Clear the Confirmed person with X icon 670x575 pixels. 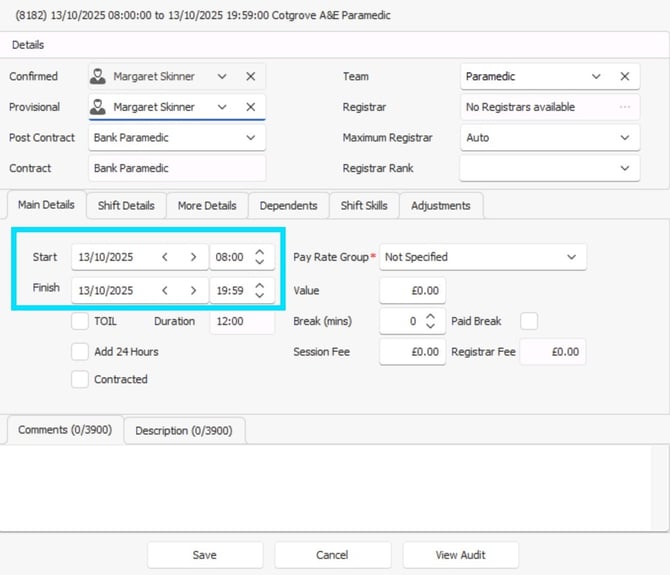click(x=250, y=76)
